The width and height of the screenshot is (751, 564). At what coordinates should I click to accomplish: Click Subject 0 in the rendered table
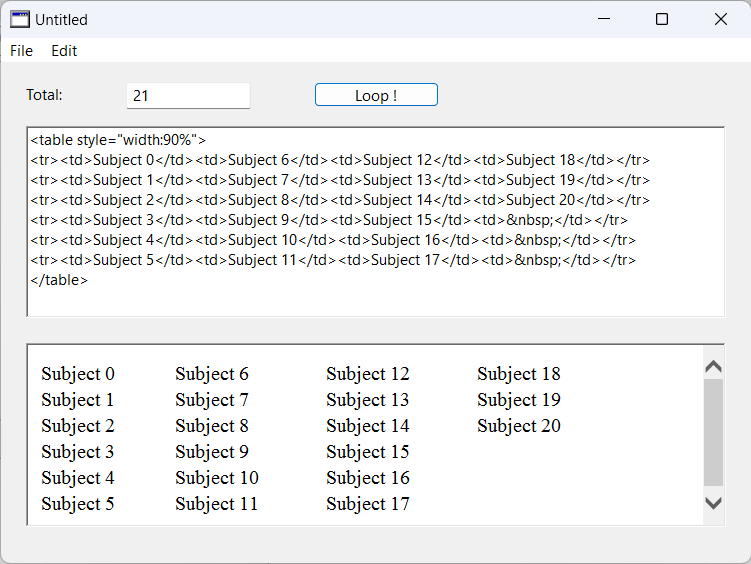[x=78, y=374]
